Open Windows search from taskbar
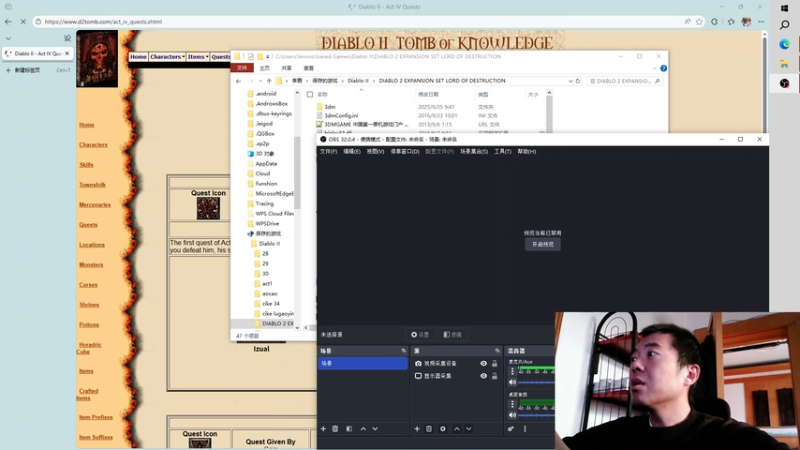The width and height of the screenshot is (800, 450). coord(785,25)
